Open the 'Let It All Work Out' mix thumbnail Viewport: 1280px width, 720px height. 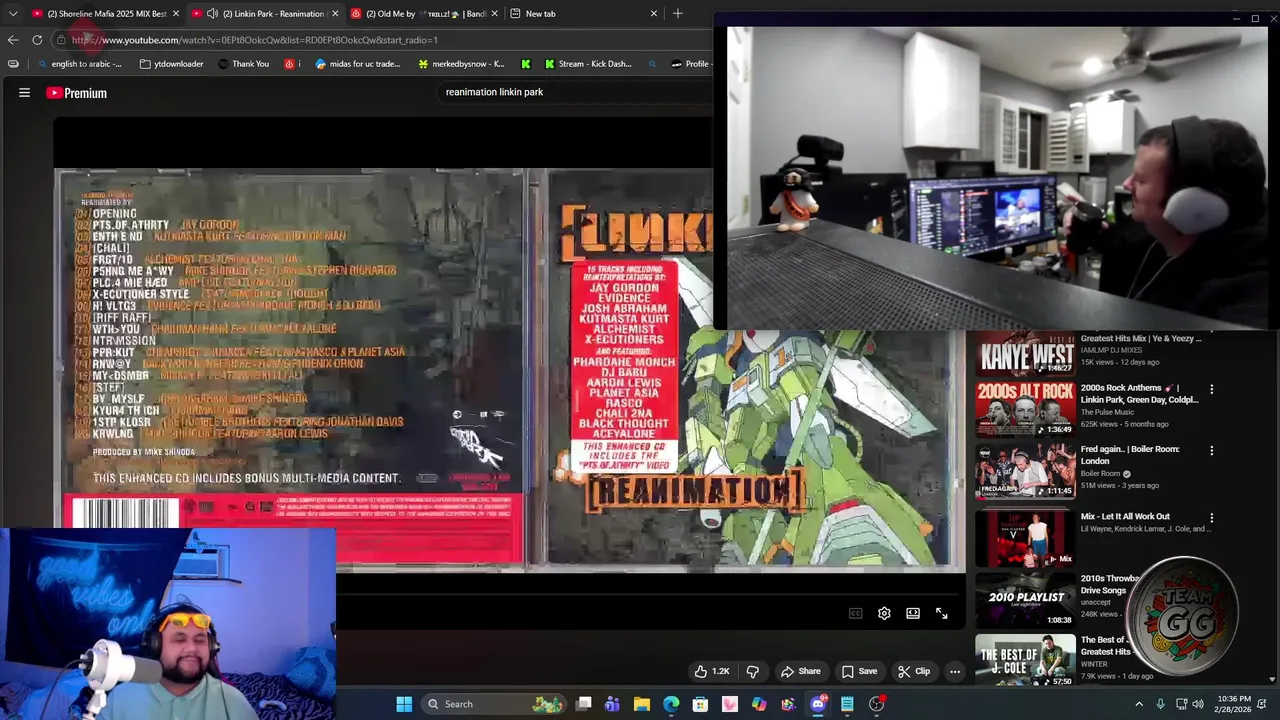point(1025,538)
